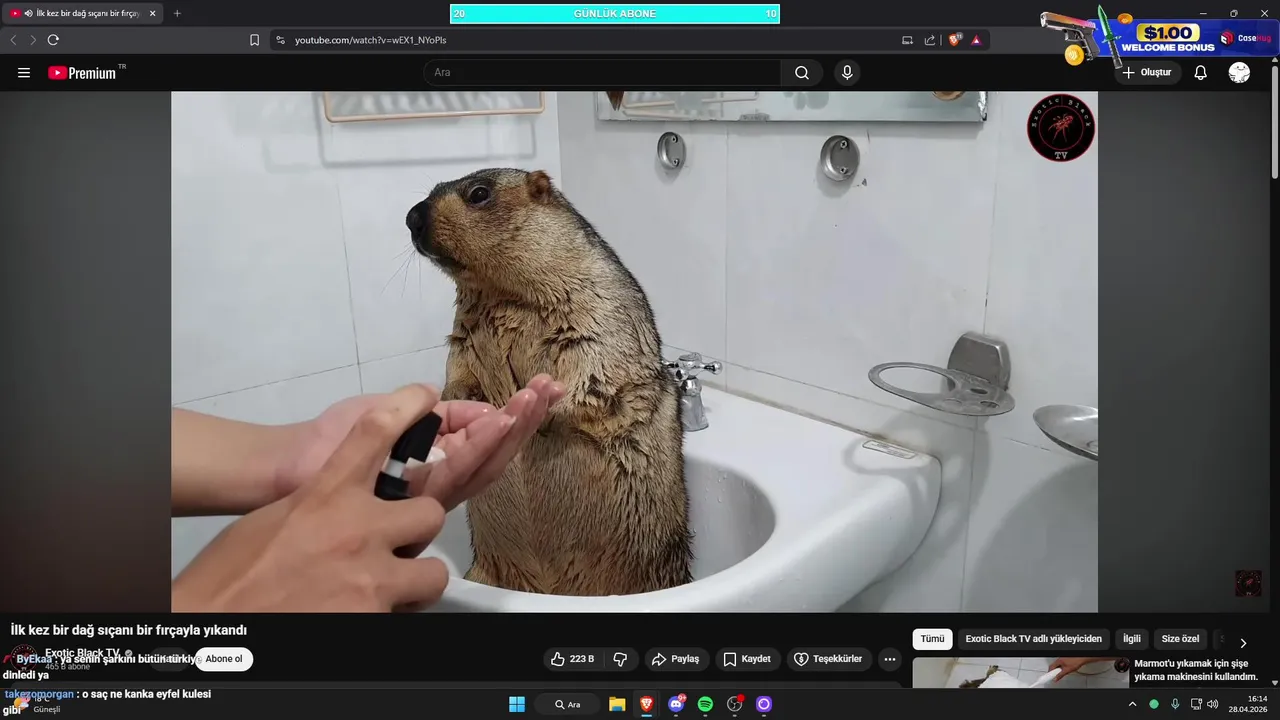Open a new browser tab
This screenshot has width=1280, height=720.
(177, 13)
